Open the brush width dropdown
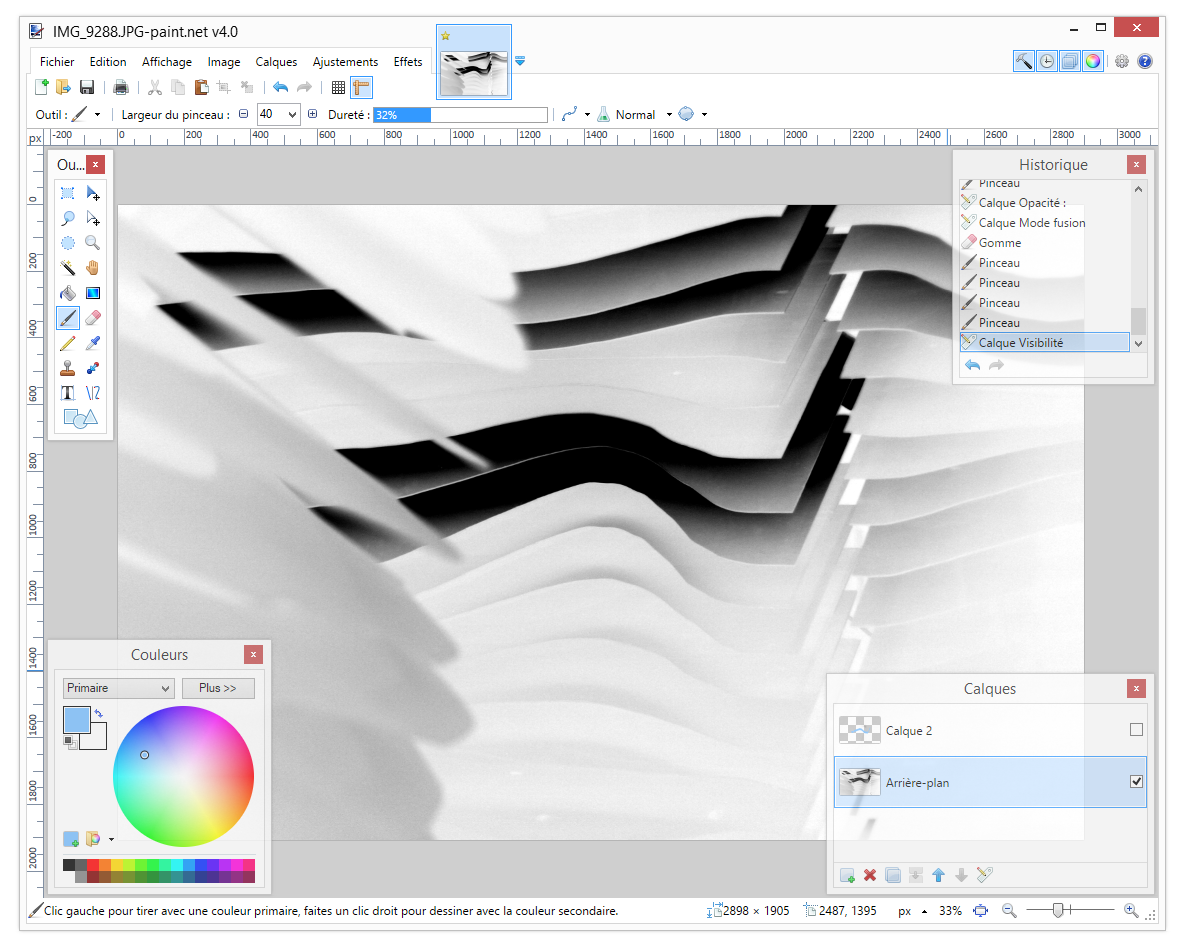Image resolution: width=1185 pixels, height=946 pixels. tap(292, 115)
